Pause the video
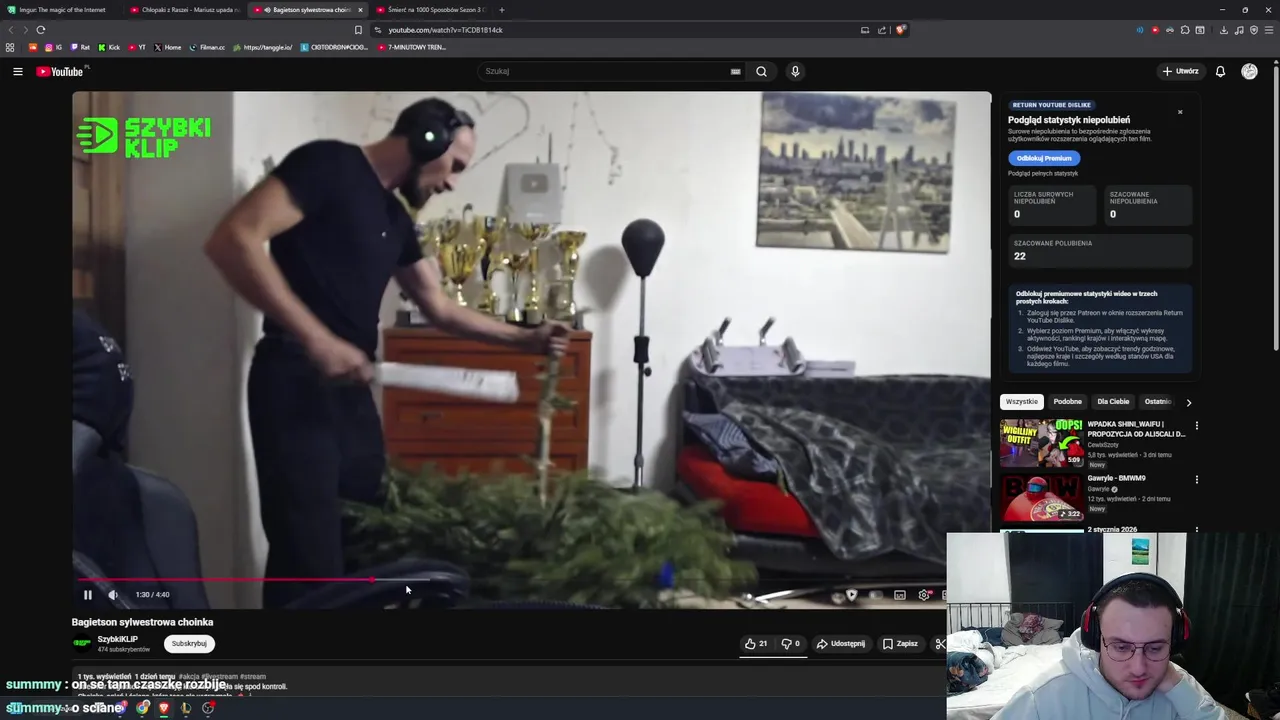The image size is (1280, 720). (x=87, y=595)
